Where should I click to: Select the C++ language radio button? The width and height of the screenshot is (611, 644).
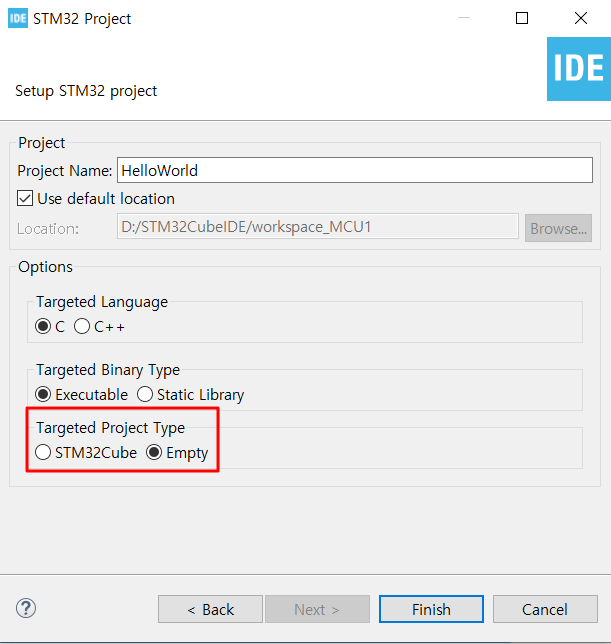(x=82, y=327)
